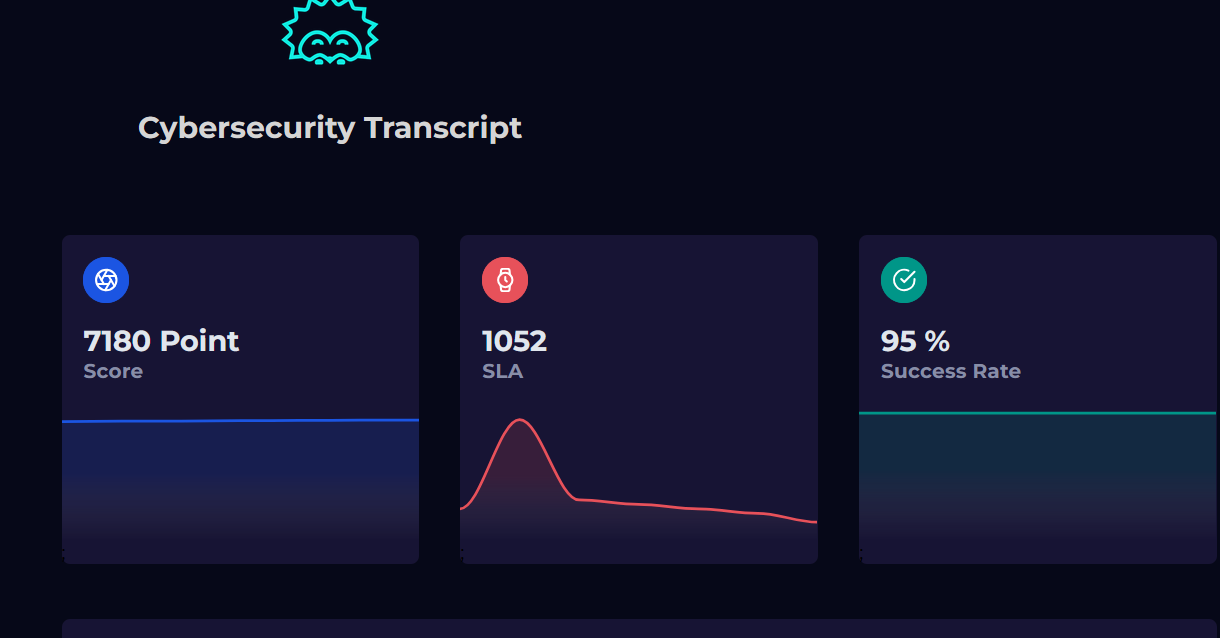The height and width of the screenshot is (638, 1220).
Task: Click the peak of the red SLA curve
Action: pyautogui.click(x=520, y=420)
